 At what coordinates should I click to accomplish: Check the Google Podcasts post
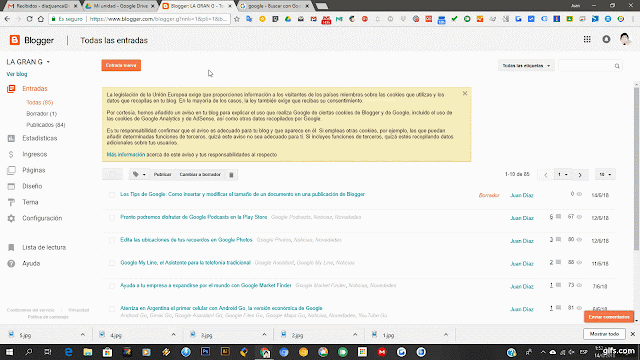[112, 218]
